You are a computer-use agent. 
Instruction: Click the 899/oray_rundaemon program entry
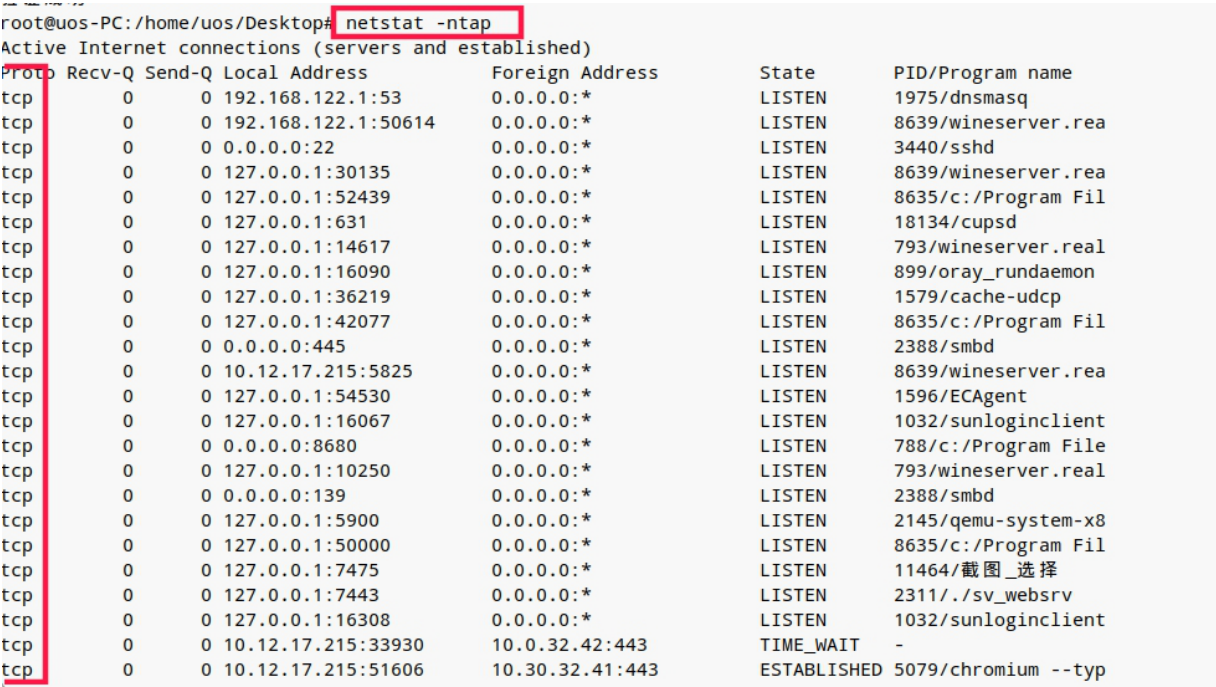point(994,272)
